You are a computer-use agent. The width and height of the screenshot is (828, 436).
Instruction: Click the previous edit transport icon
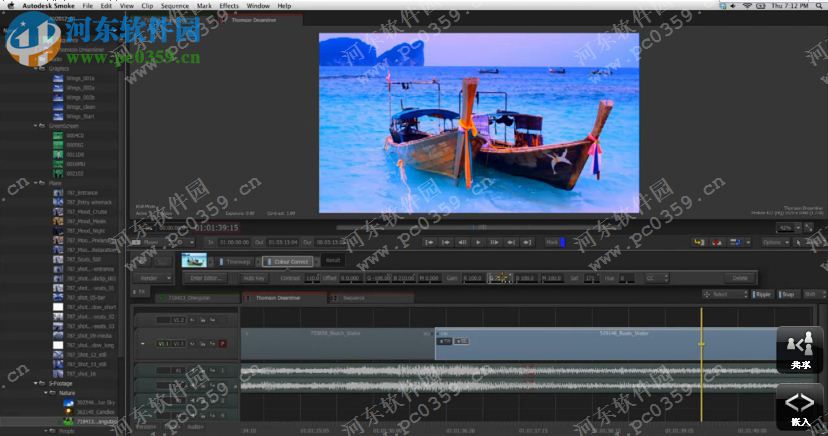point(446,242)
